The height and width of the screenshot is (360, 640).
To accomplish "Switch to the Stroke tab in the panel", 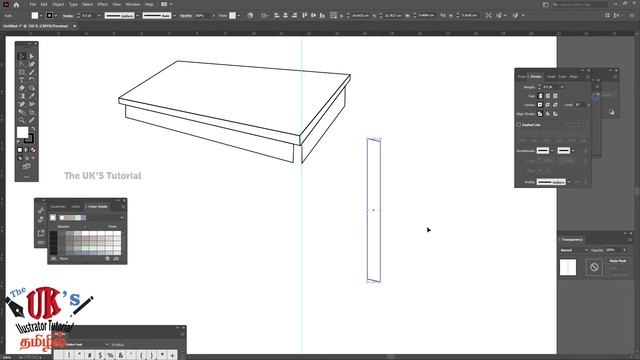I will tap(535, 77).
